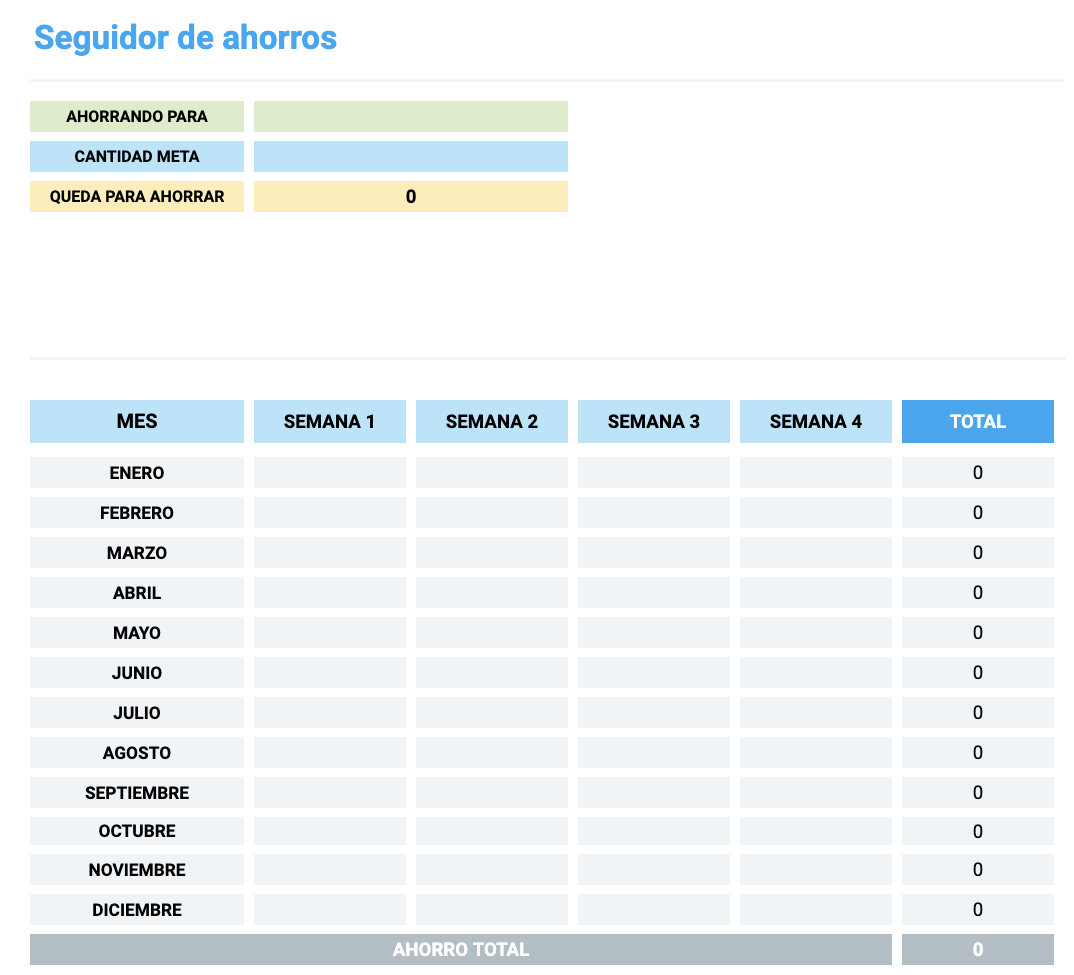Select FEBRERO SEMANA 1 empty cell
This screenshot has width=1074, height=975.
click(329, 513)
